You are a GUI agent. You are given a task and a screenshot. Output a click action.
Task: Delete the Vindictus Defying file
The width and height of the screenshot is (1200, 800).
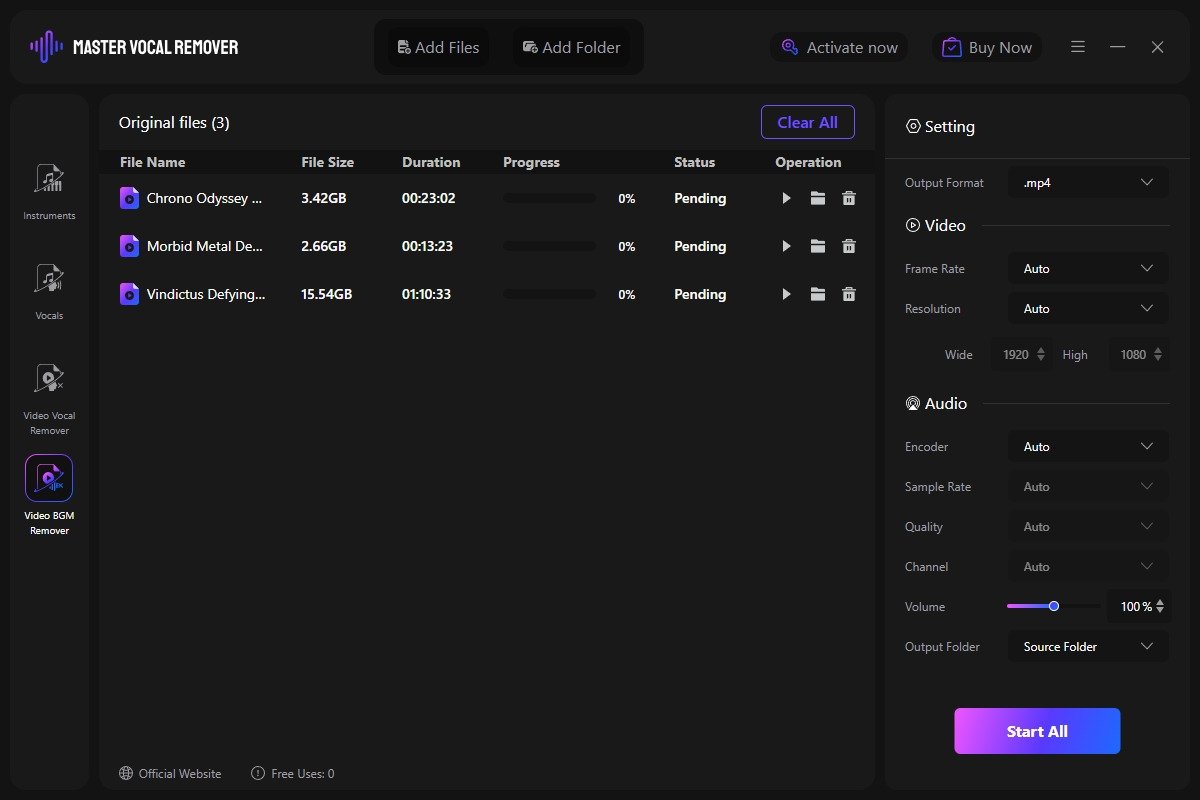point(849,295)
